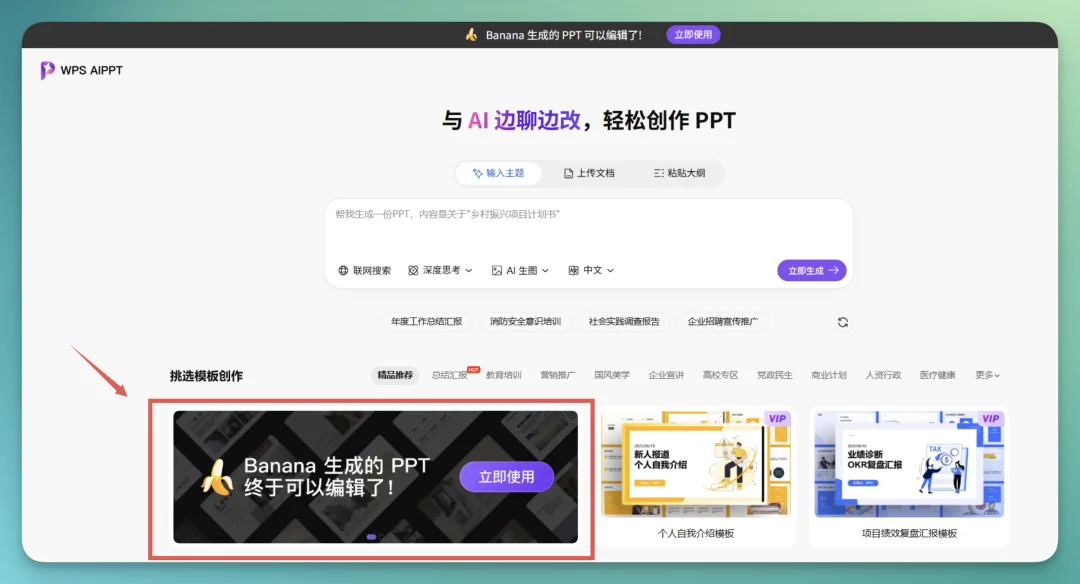1080x584 pixels.
Task: Open the 个人自我介绍模板 template thumbnail
Action: (x=695, y=461)
